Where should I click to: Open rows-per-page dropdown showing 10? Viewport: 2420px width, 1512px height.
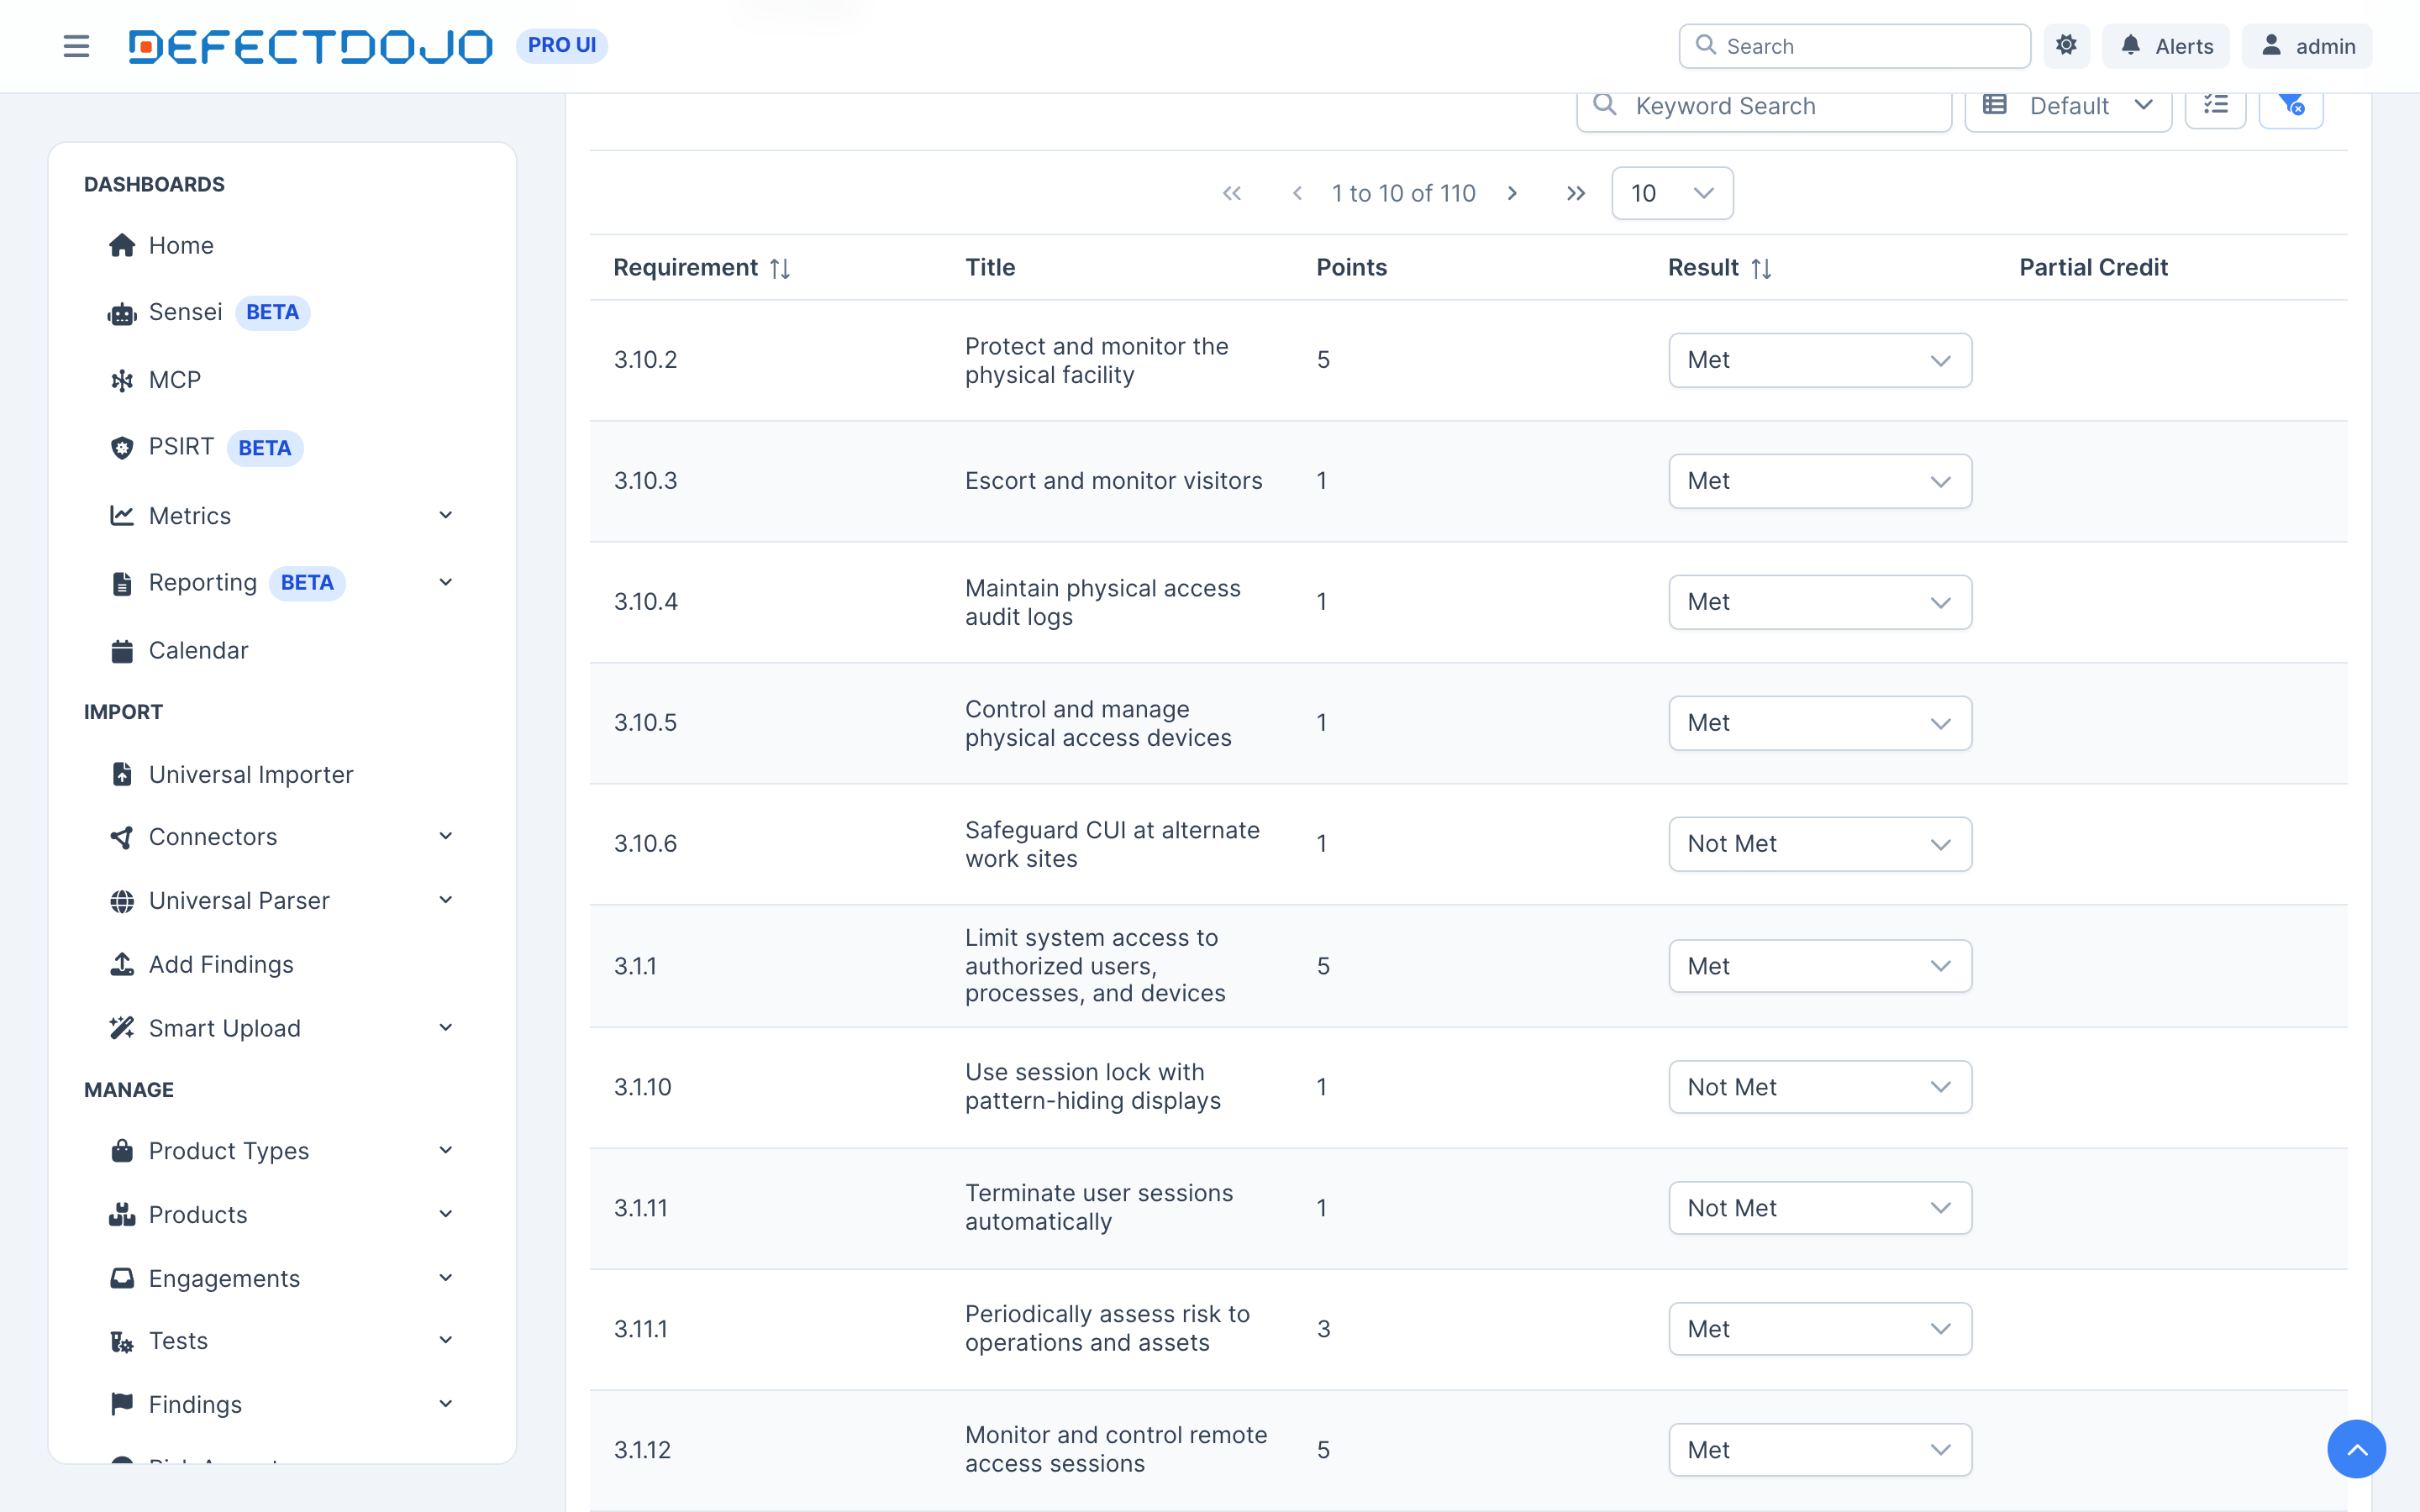[x=1672, y=193]
